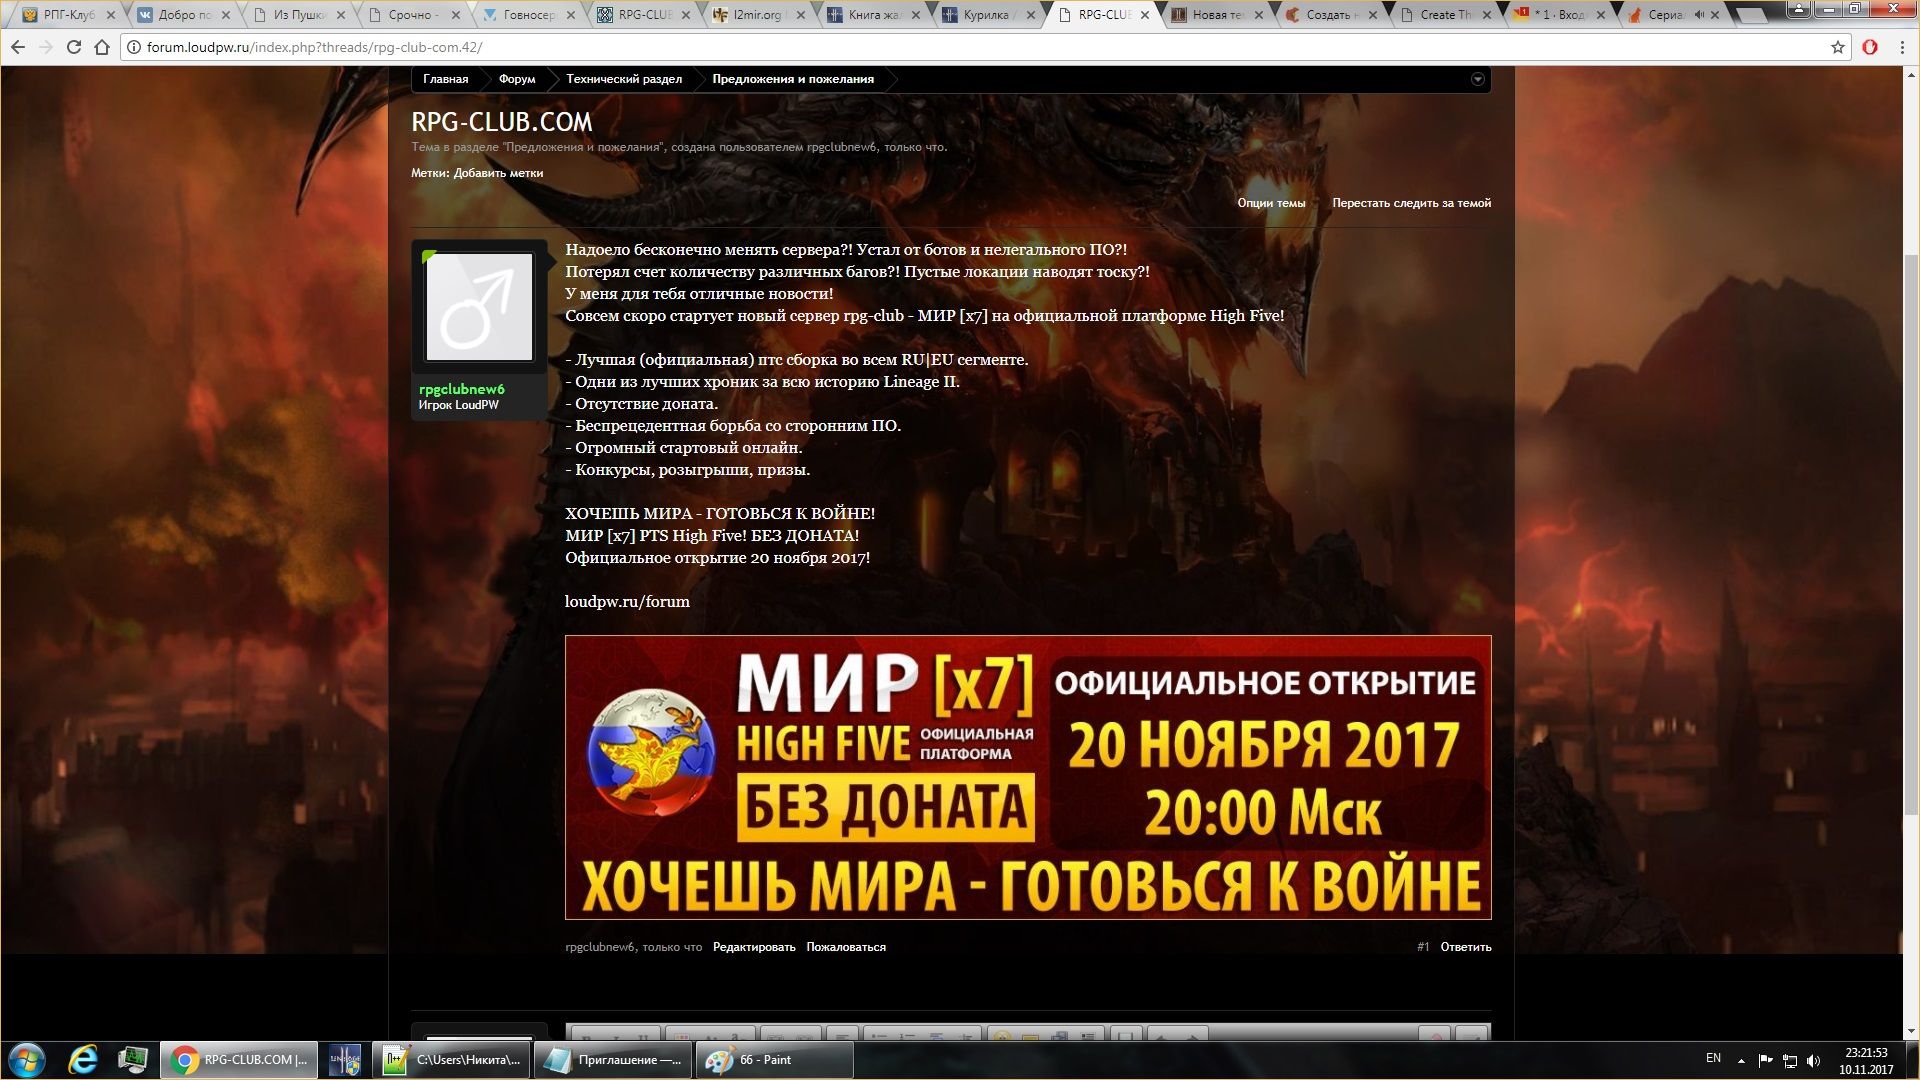Image resolution: width=1920 pixels, height=1080 pixels.
Task: Click the Редактировать link under the post
Action: pyautogui.click(x=753, y=947)
